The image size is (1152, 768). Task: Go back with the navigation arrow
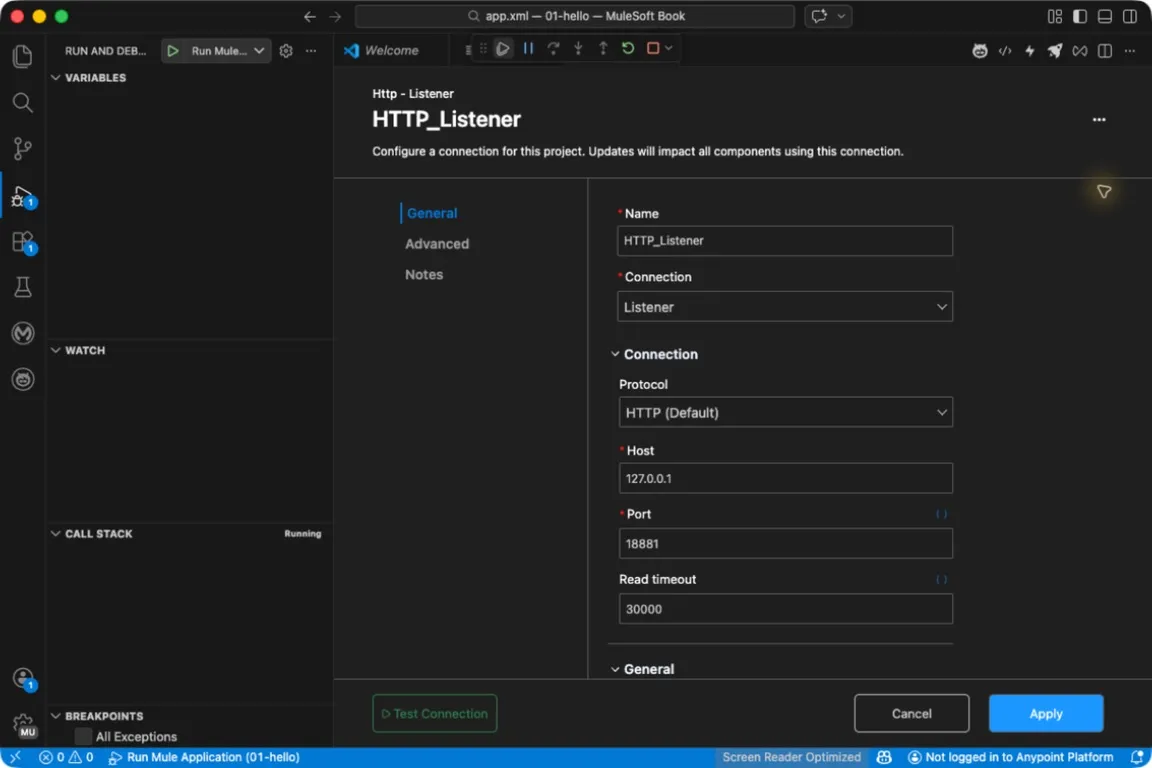[x=309, y=16]
